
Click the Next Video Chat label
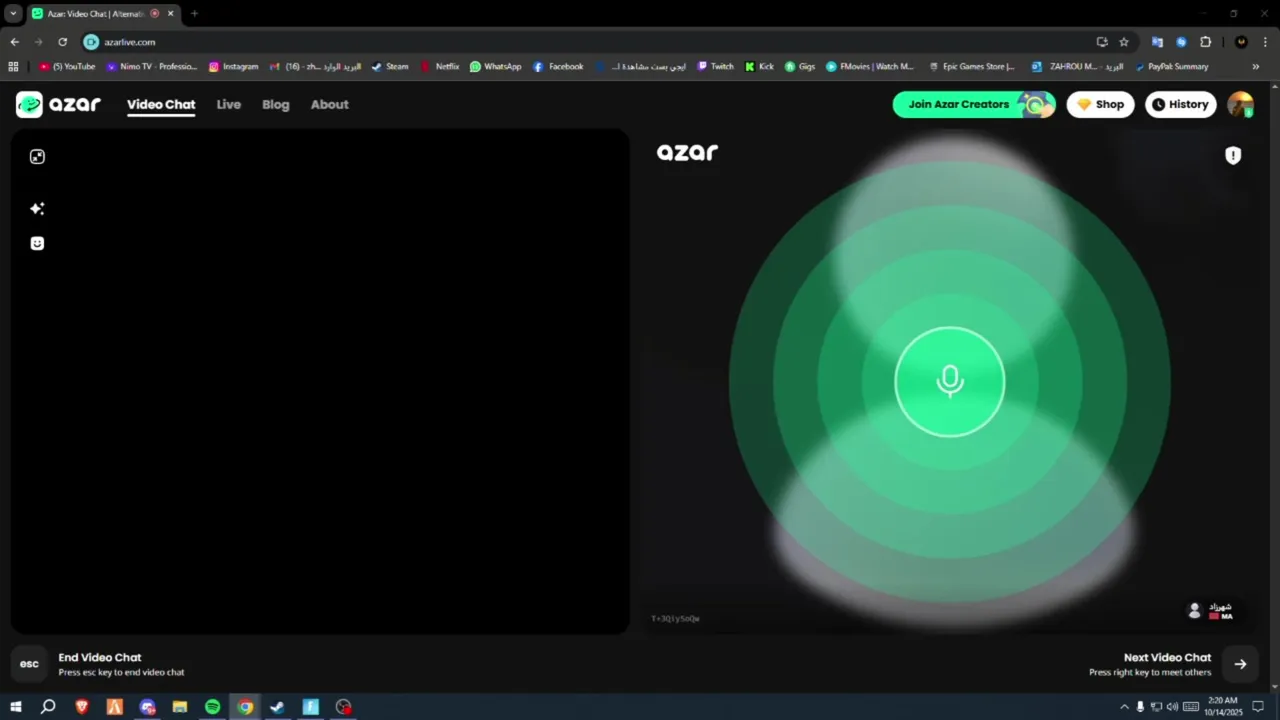click(1167, 657)
